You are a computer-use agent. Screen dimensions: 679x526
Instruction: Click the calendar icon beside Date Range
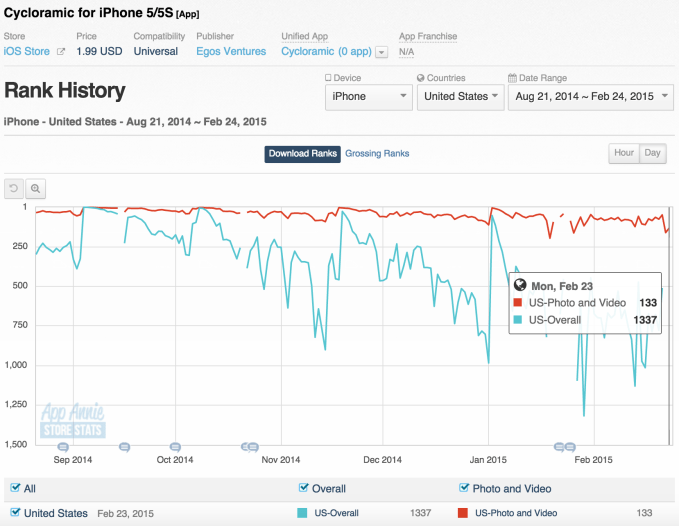click(512, 77)
